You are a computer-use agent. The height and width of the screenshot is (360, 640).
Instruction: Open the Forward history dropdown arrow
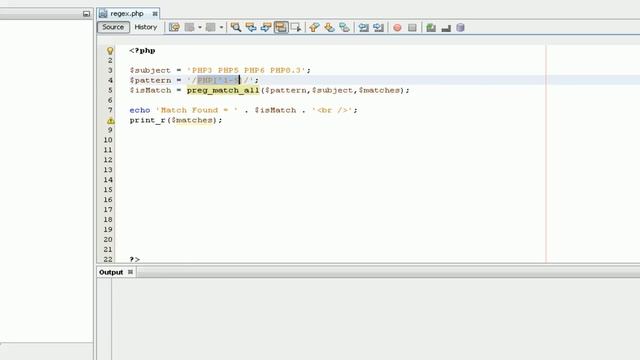tap(221, 27)
